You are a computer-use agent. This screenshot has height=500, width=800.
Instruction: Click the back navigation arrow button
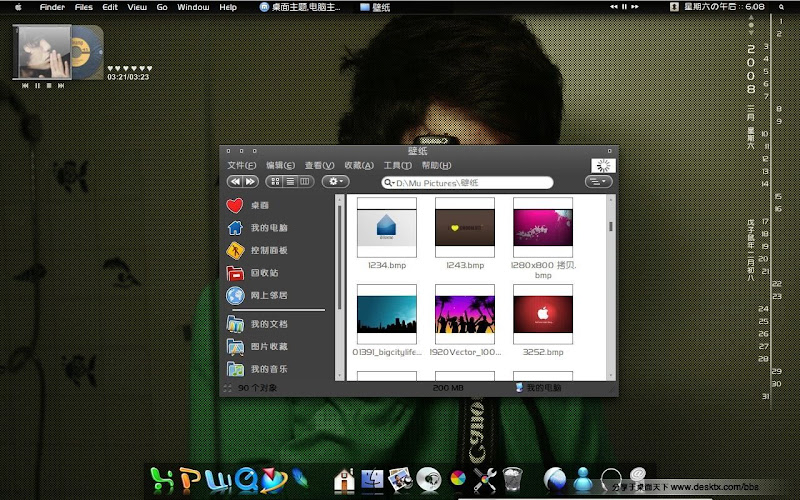[235, 182]
